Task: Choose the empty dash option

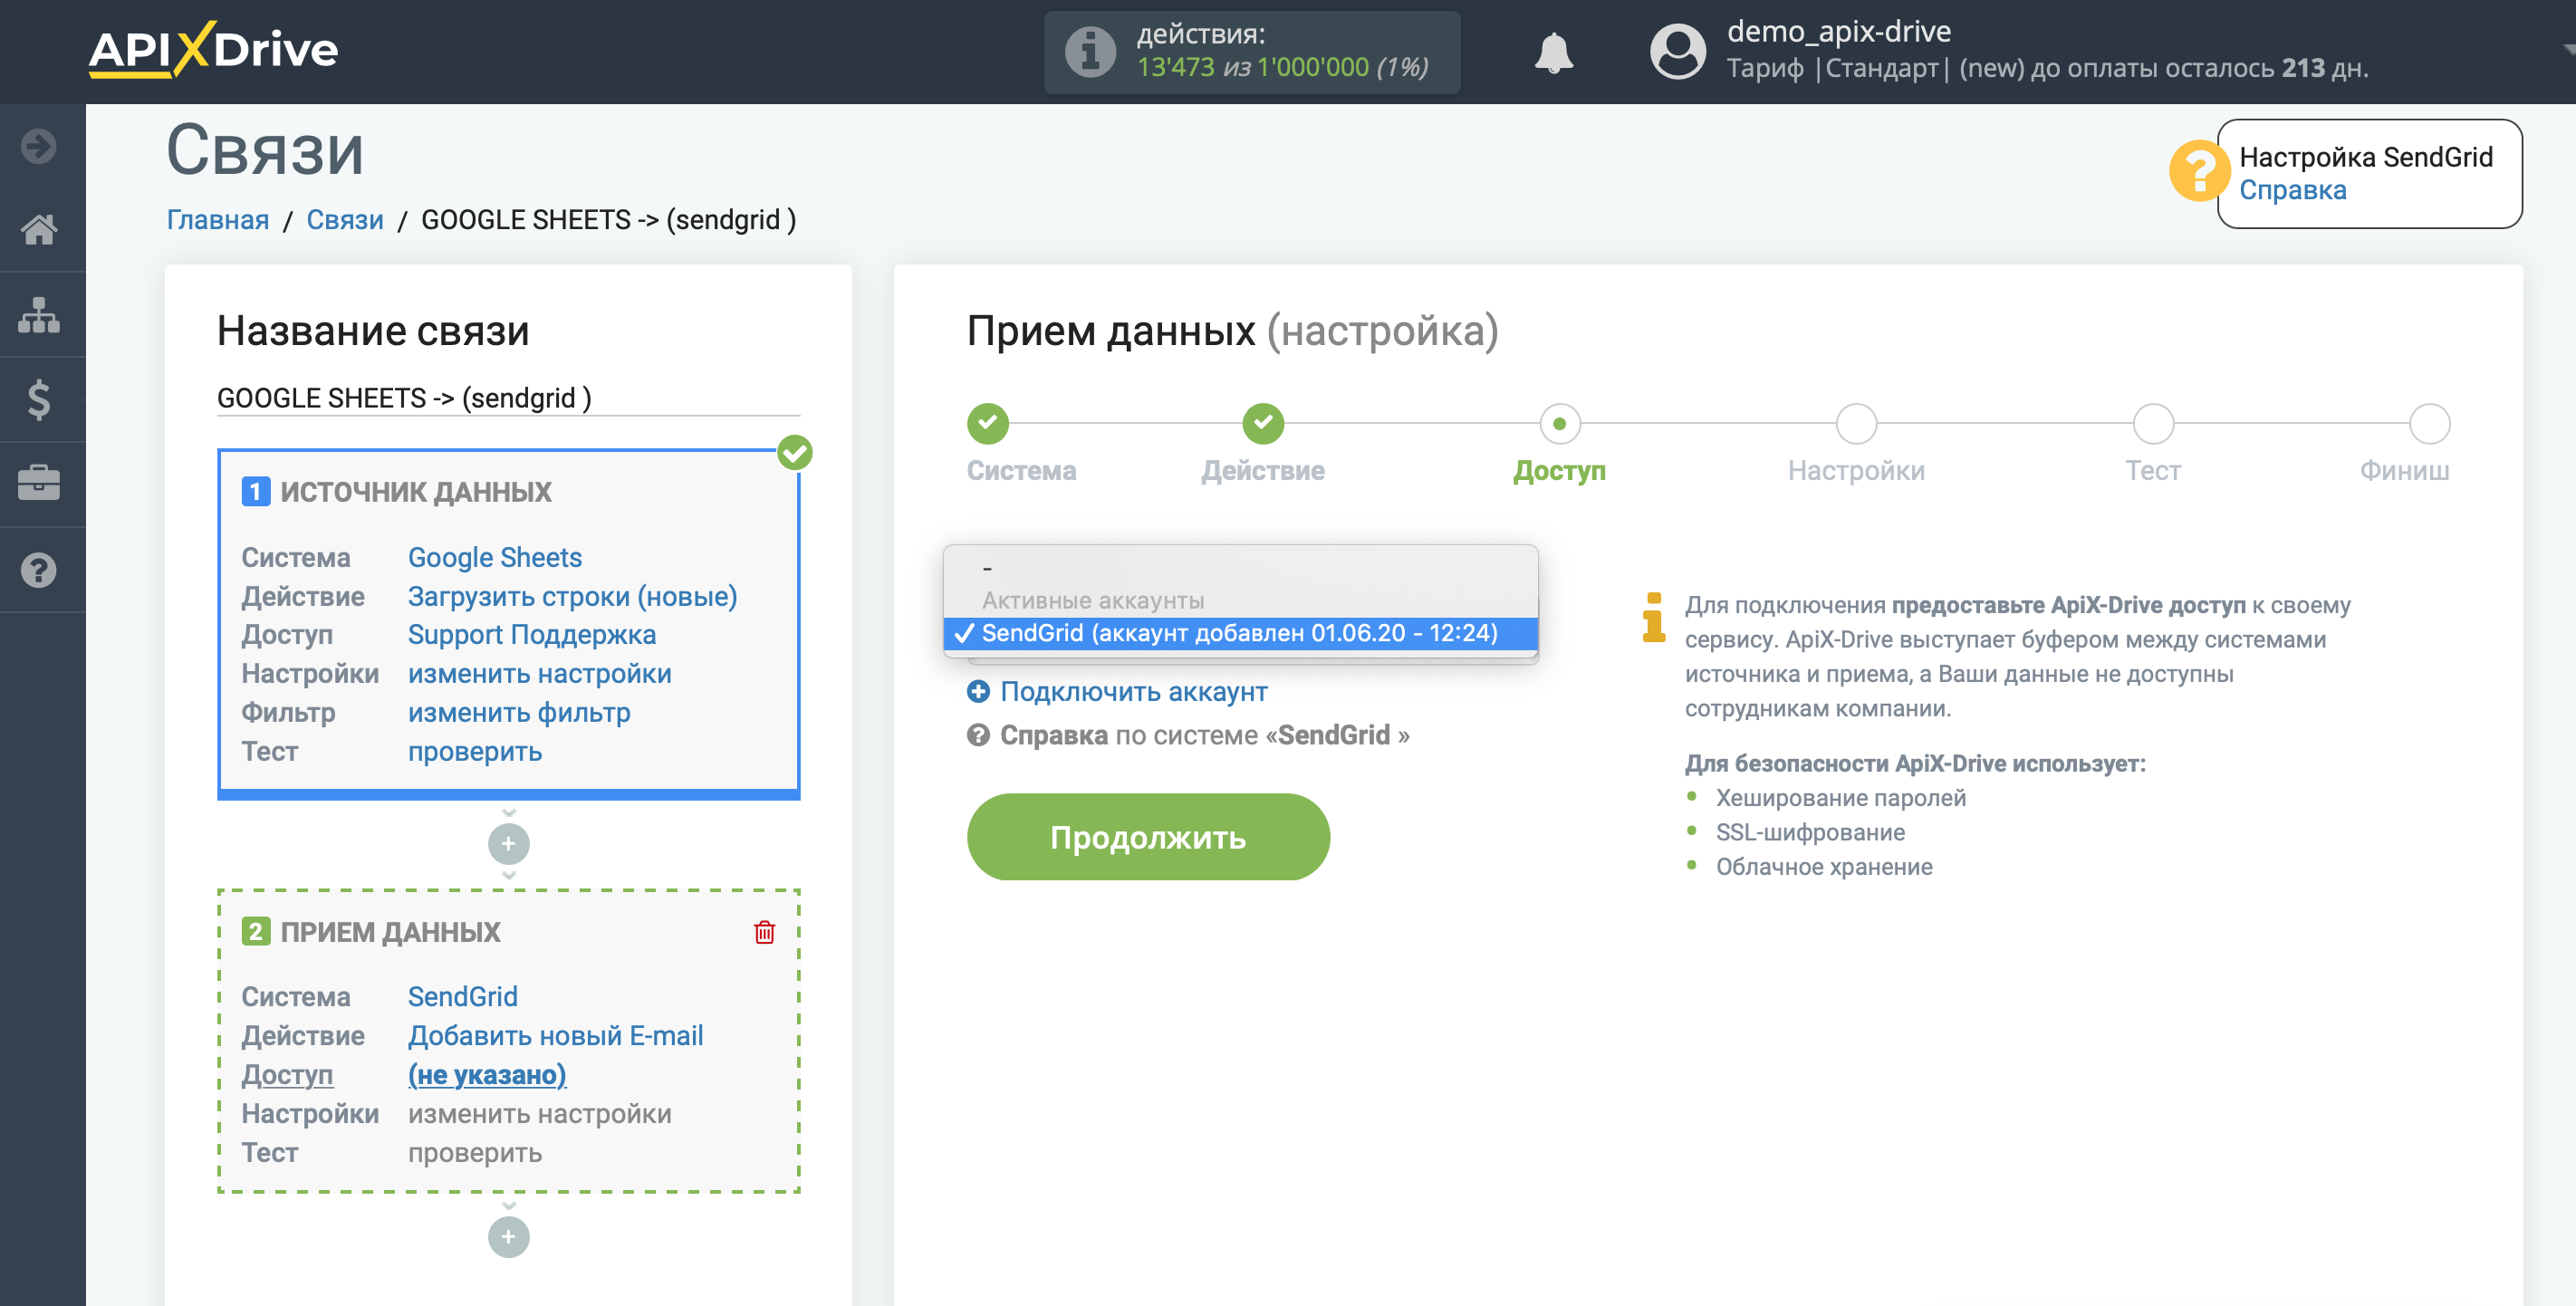Action: (1240, 568)
